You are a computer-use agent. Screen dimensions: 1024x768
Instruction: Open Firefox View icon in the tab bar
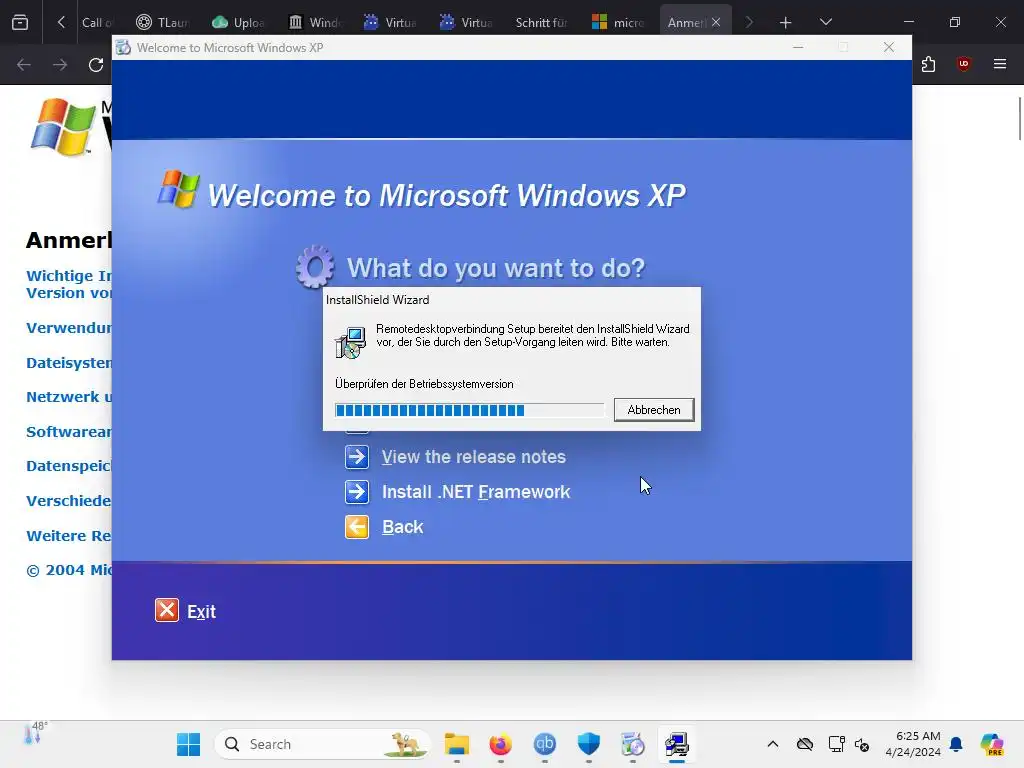20,23
